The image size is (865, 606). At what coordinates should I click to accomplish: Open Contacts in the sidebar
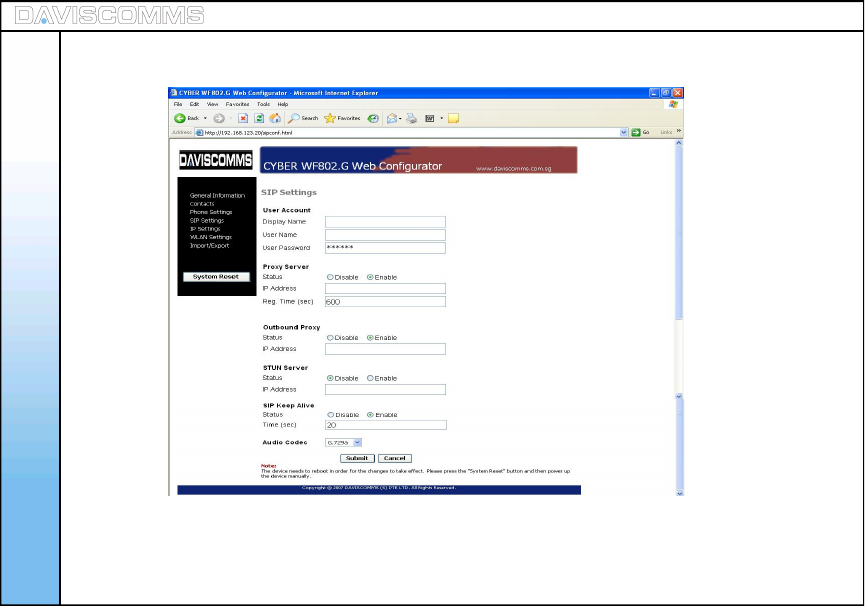pyautogui.click(x=202, y=204)
